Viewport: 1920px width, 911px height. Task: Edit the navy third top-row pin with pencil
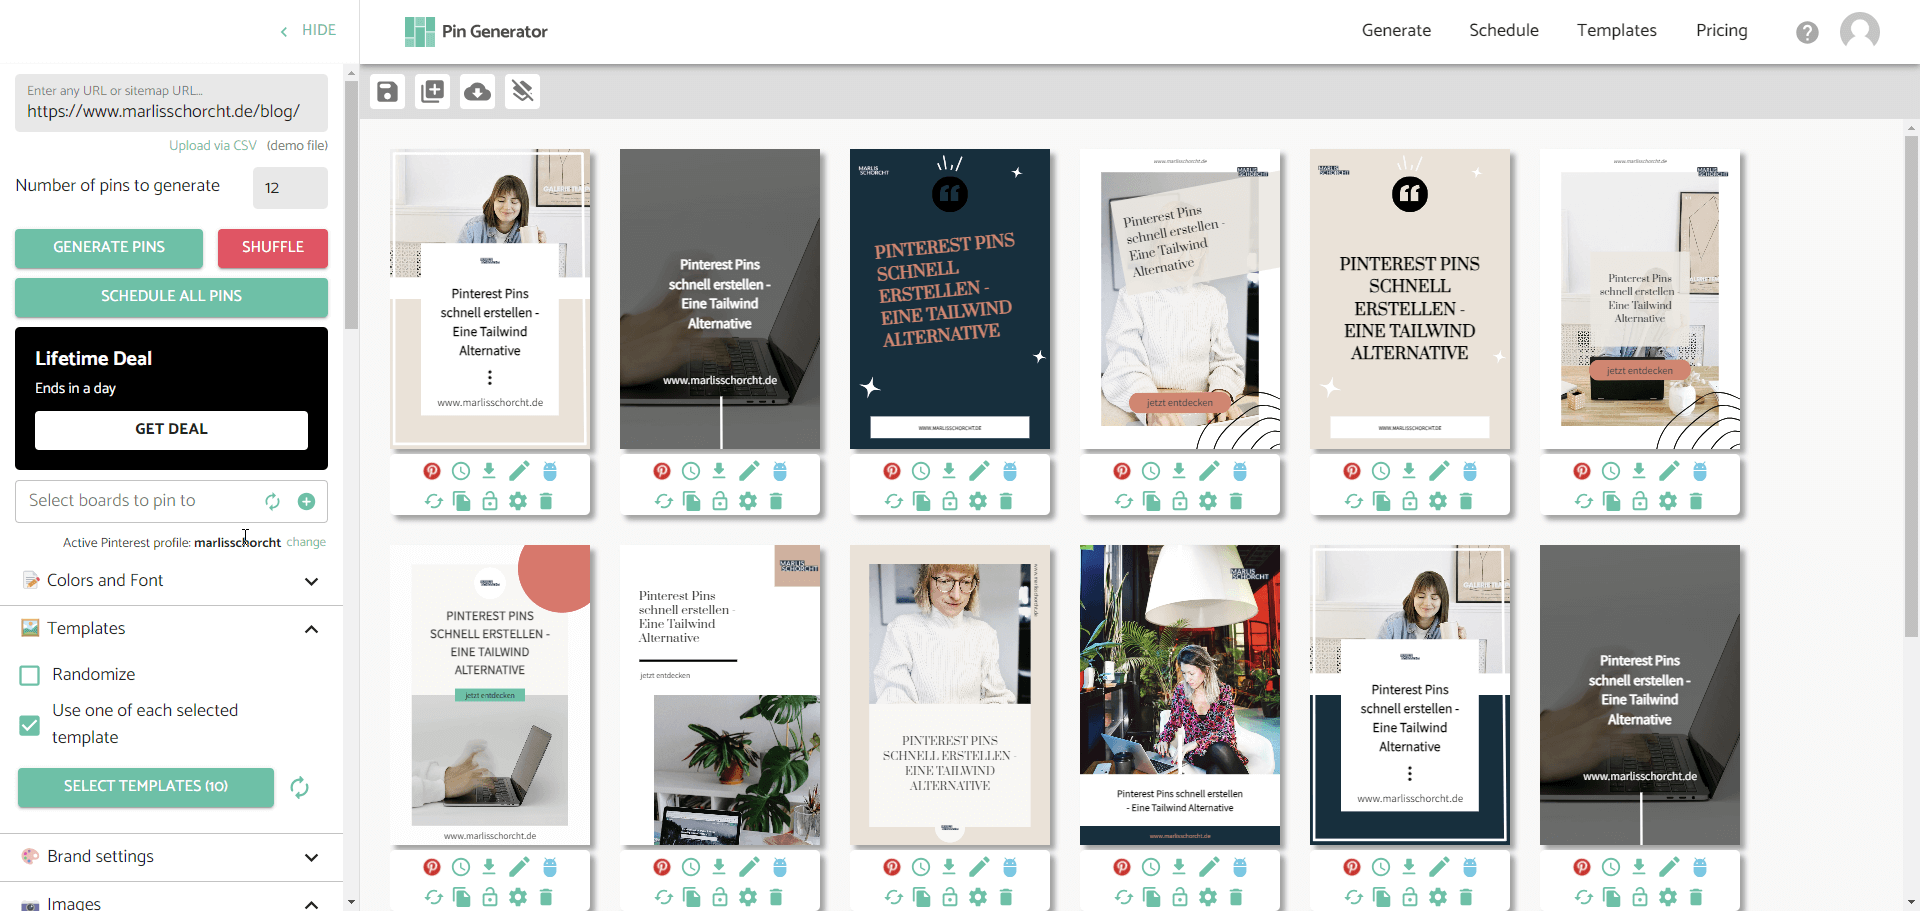979,471
